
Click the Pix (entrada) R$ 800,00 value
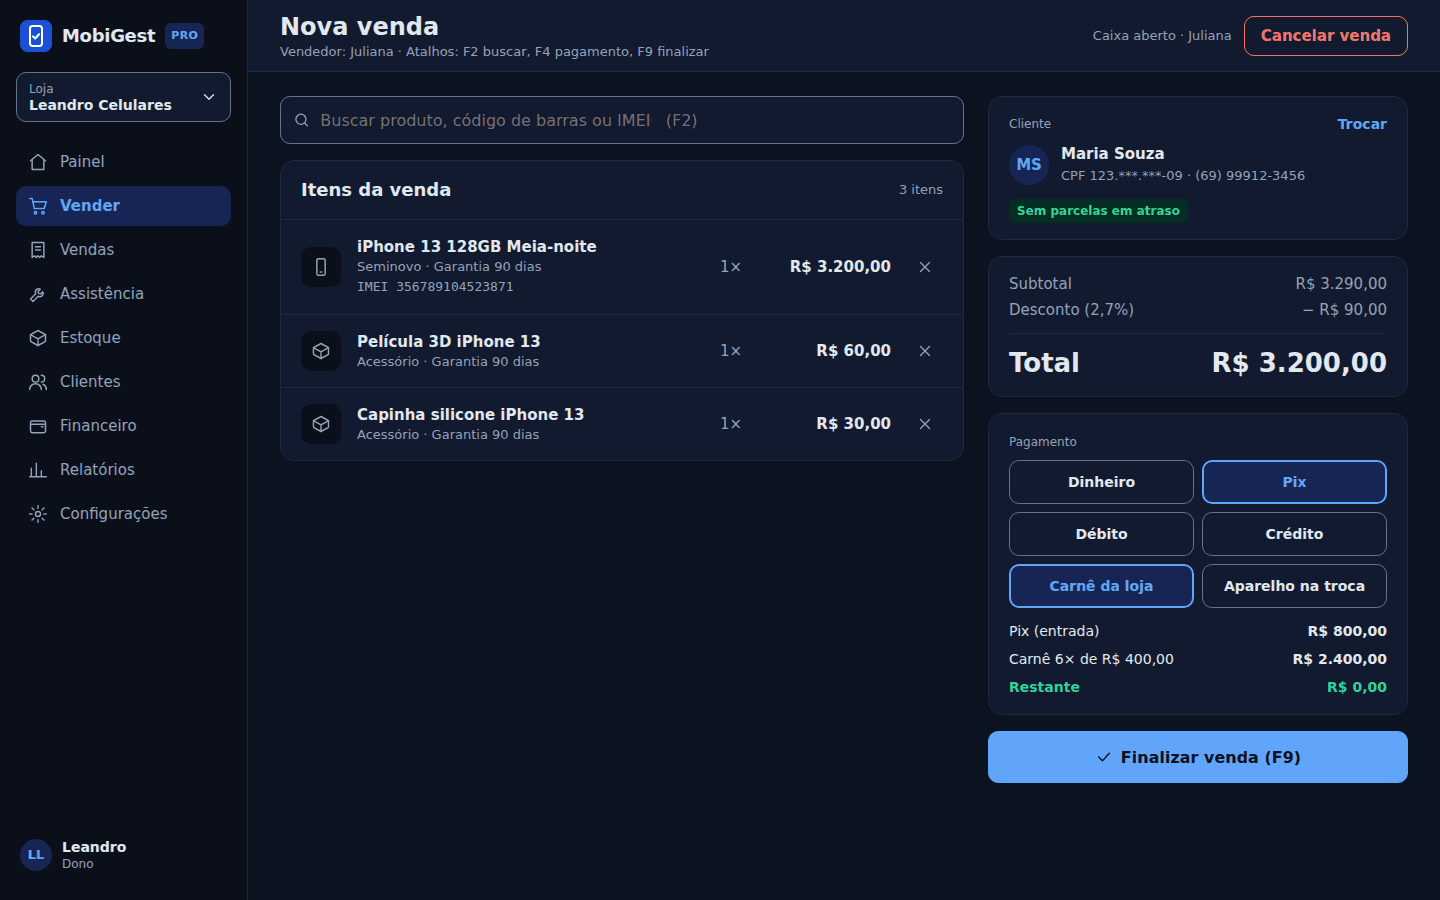click(1347, 631)
